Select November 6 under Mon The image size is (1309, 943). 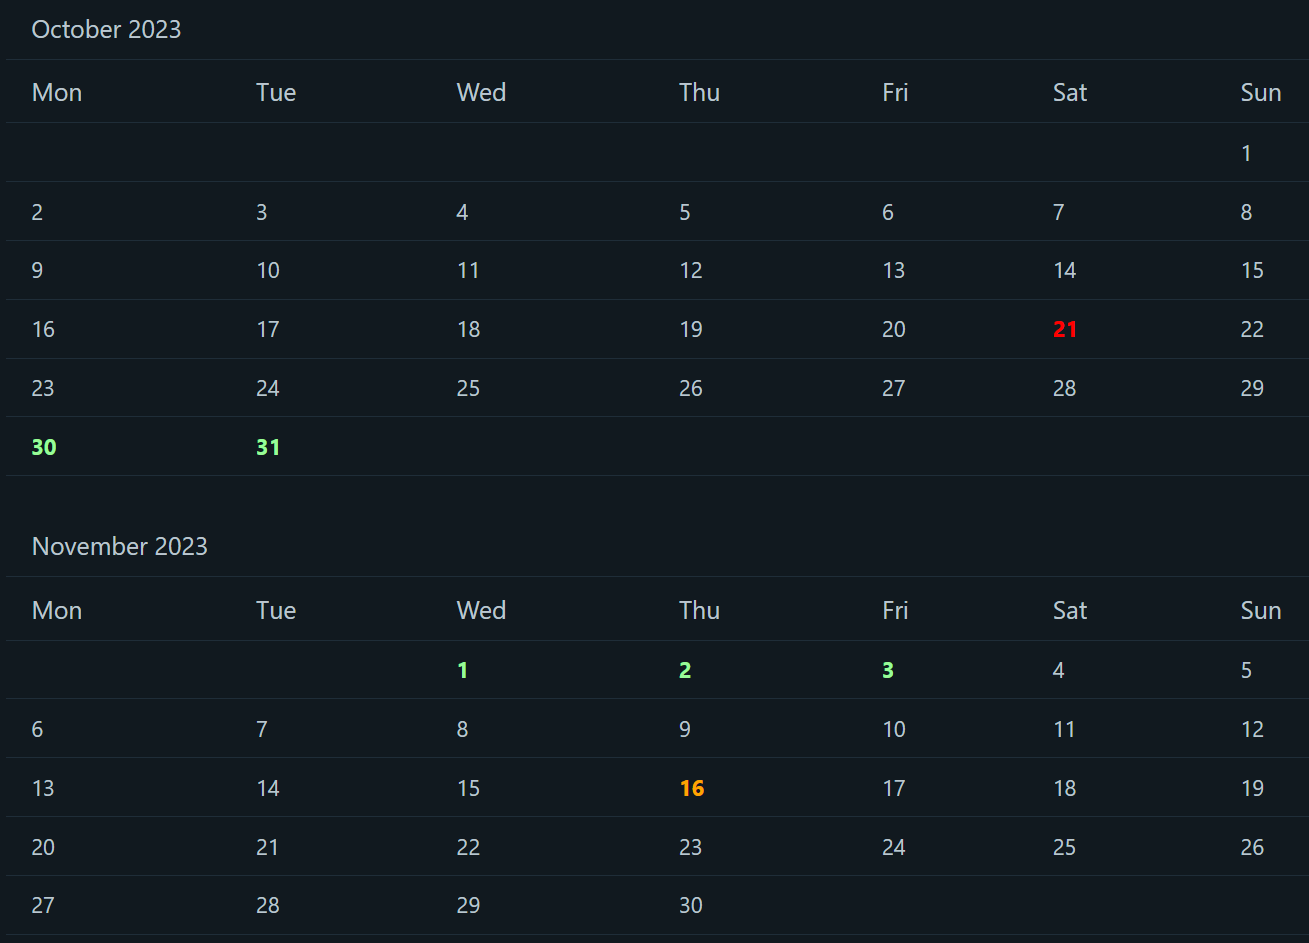pos(37,729)
